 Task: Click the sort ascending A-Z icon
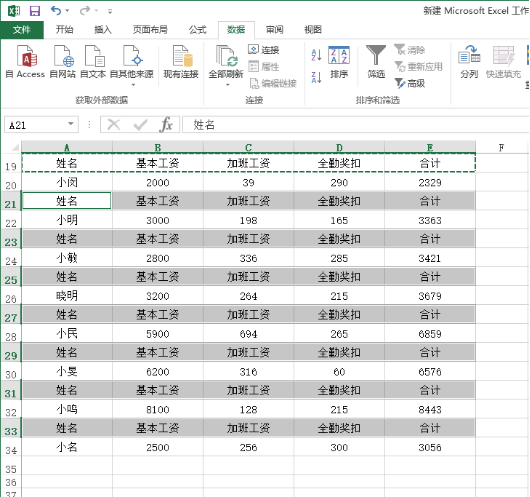click(x=316, y=55)
